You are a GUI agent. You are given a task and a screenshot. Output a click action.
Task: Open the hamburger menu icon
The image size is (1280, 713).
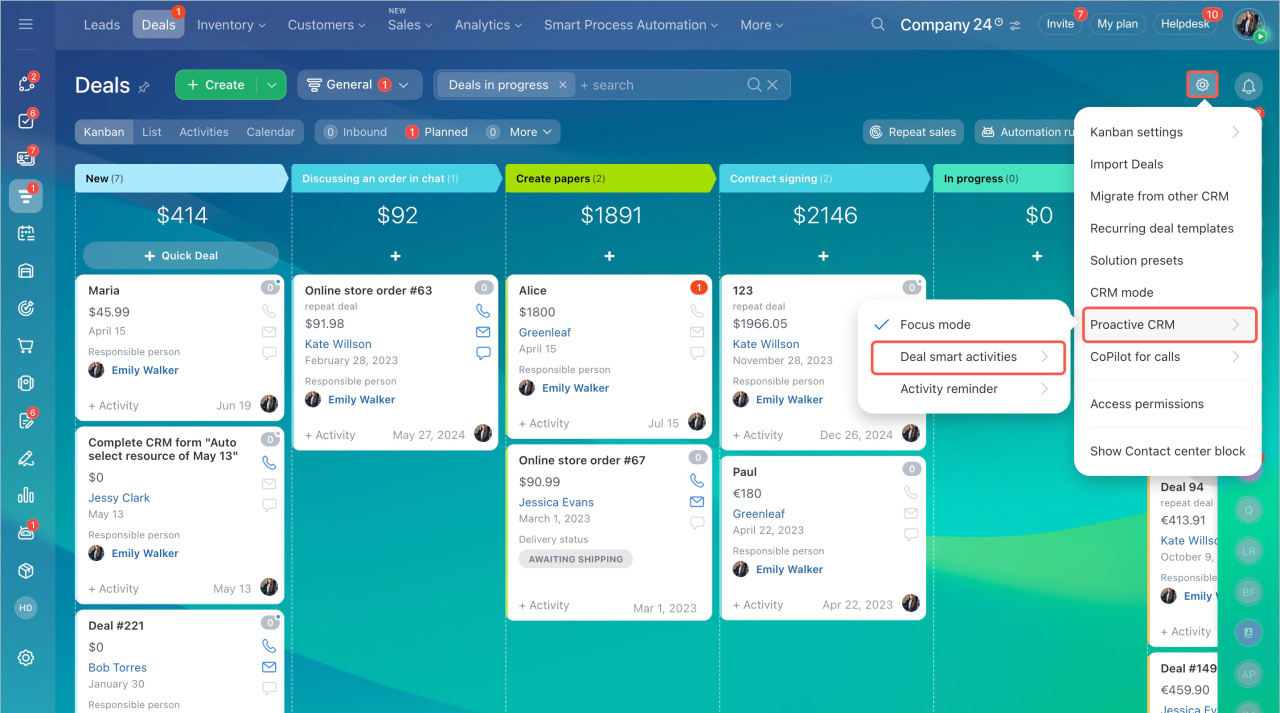pos(26,25)
